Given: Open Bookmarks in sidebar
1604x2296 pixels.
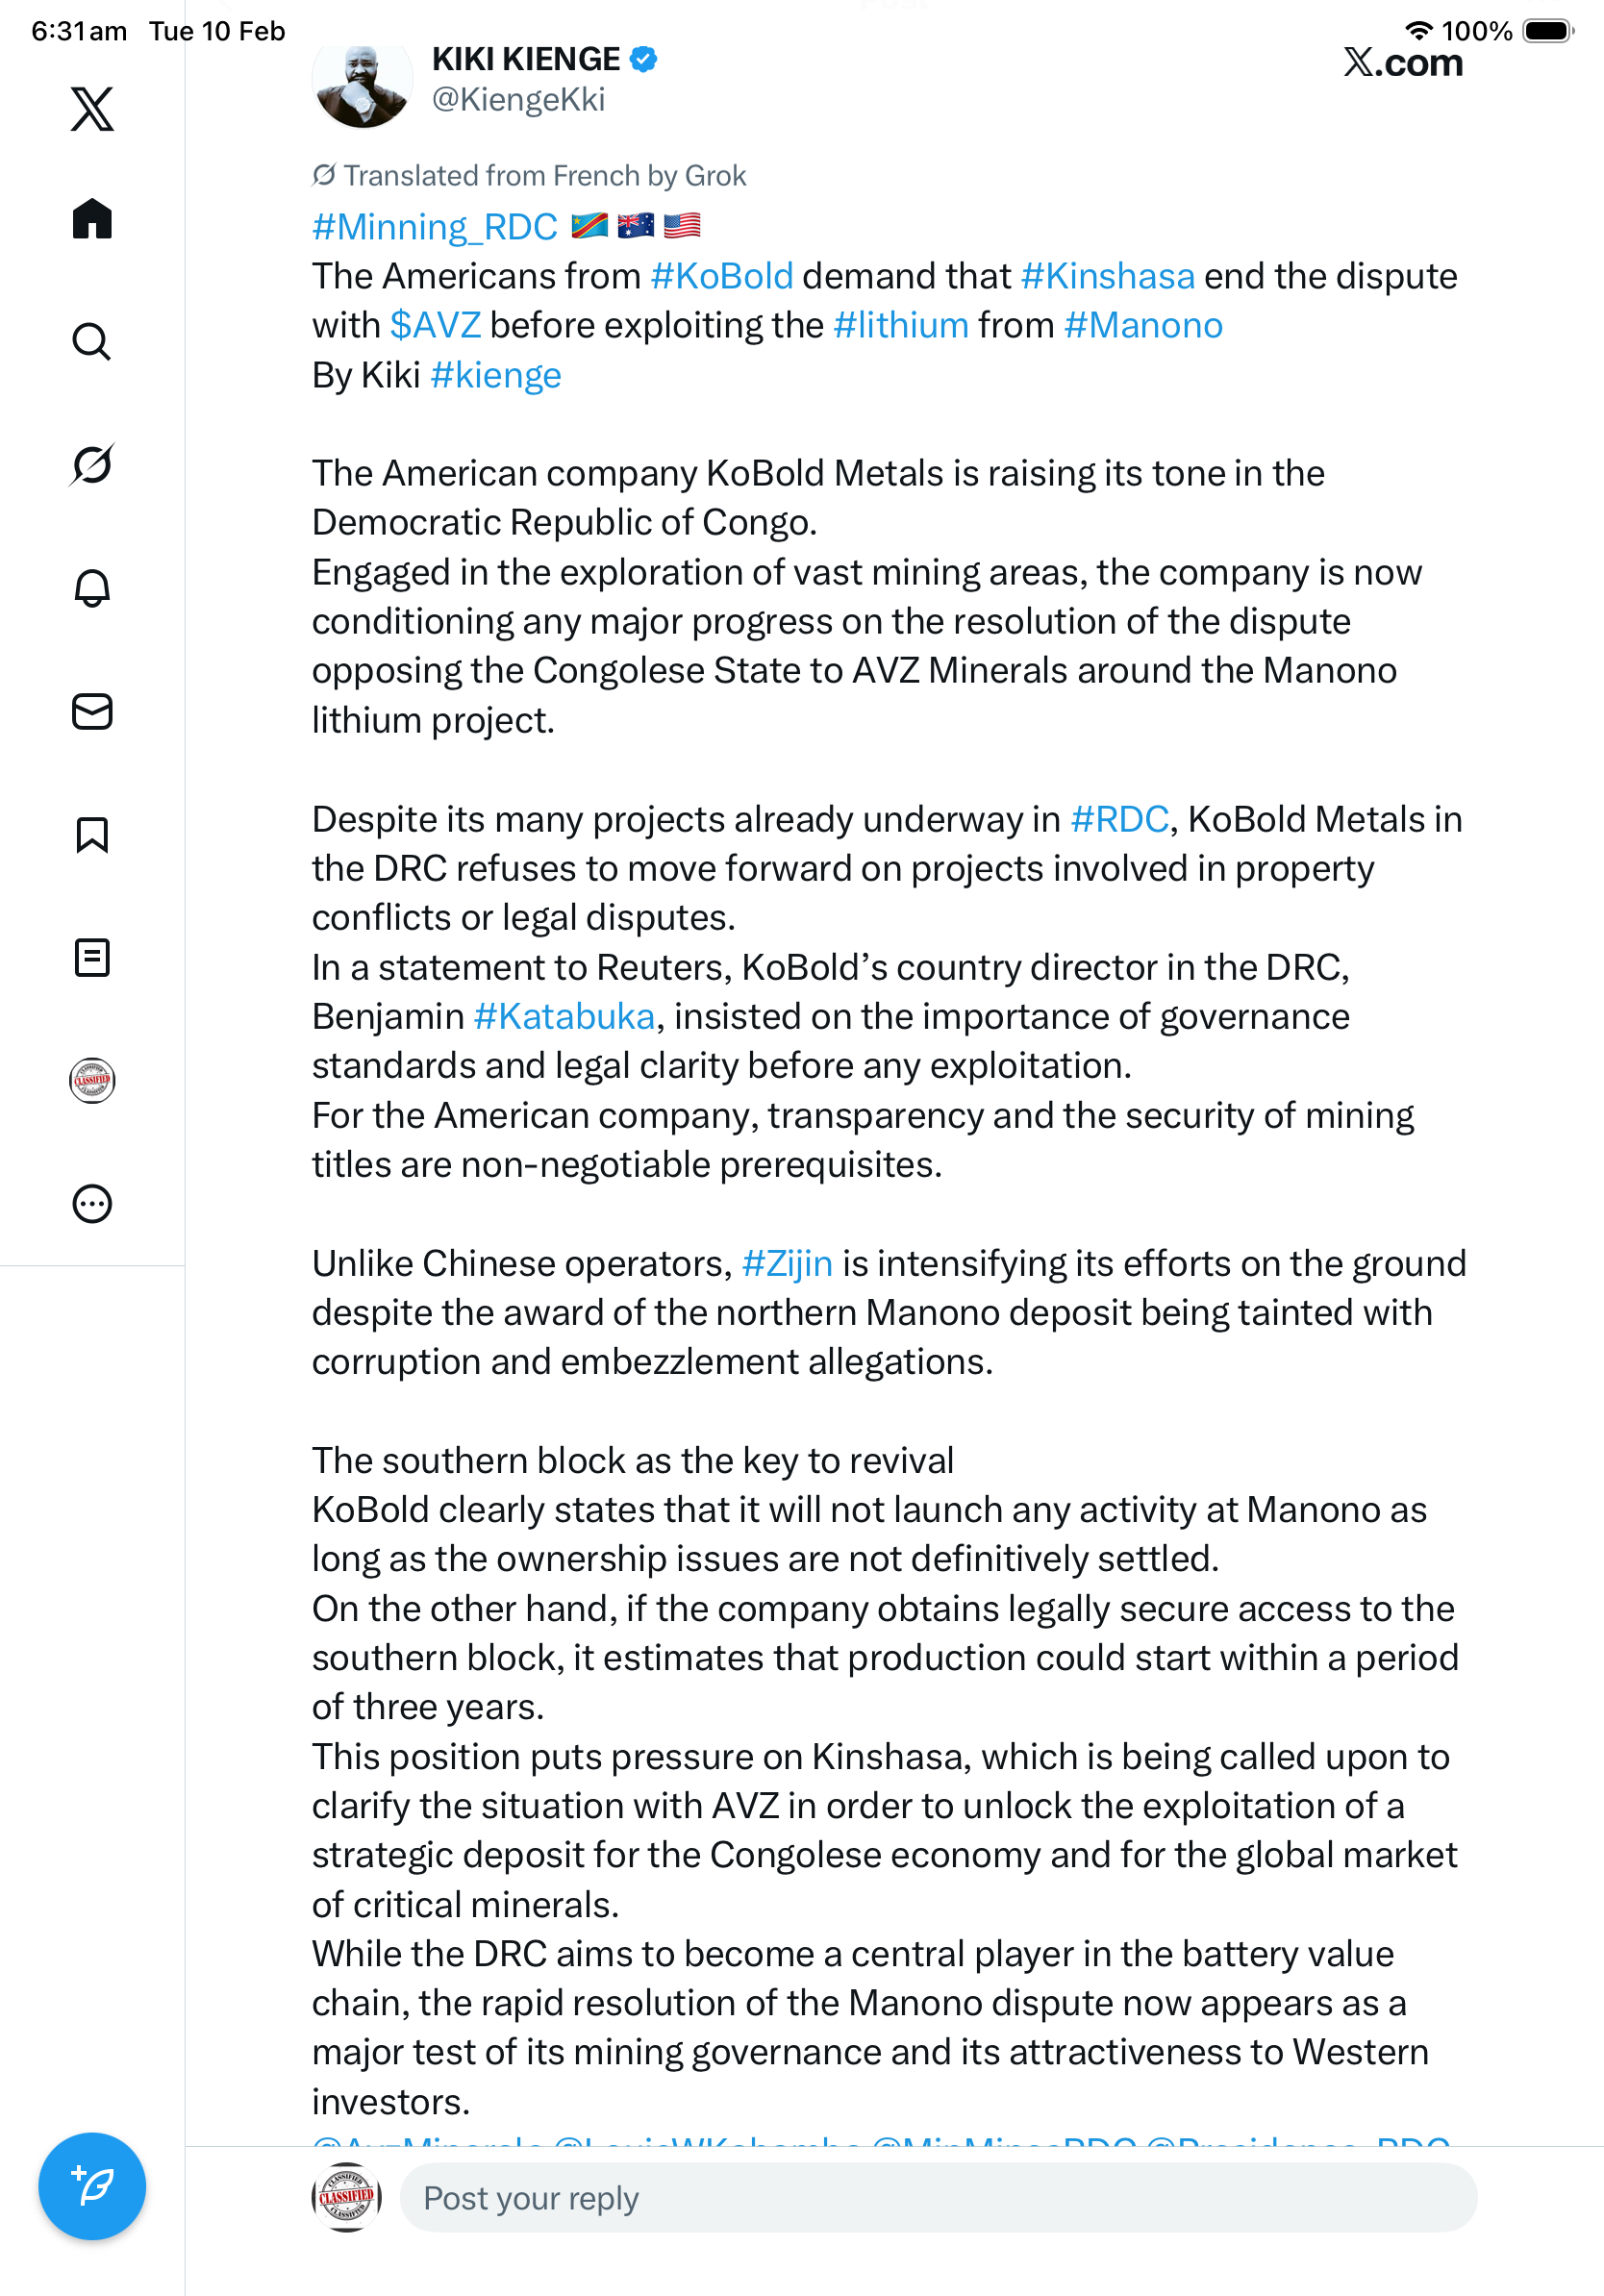Looking at the screenshot, I should [x=92, y=835].
